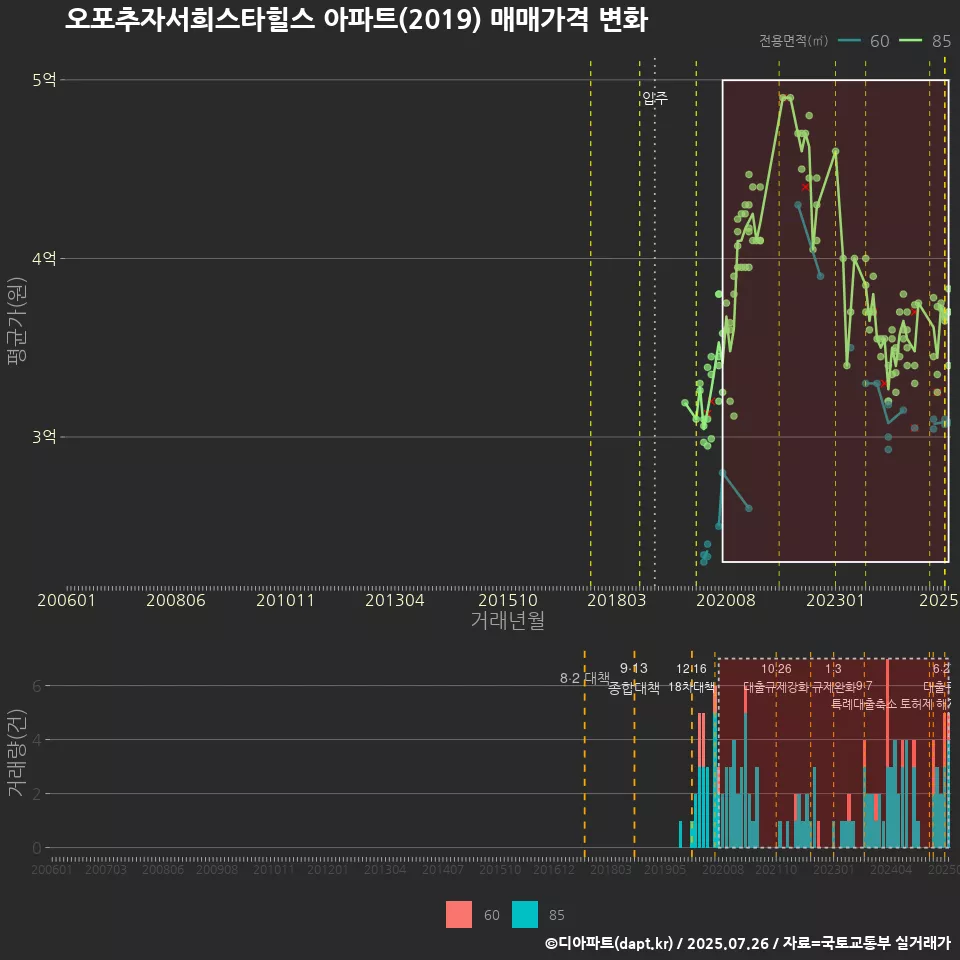Click the 8·2 대책 policy marker label
The width and height of the screenshot is (960, 960).
point(585,678)
